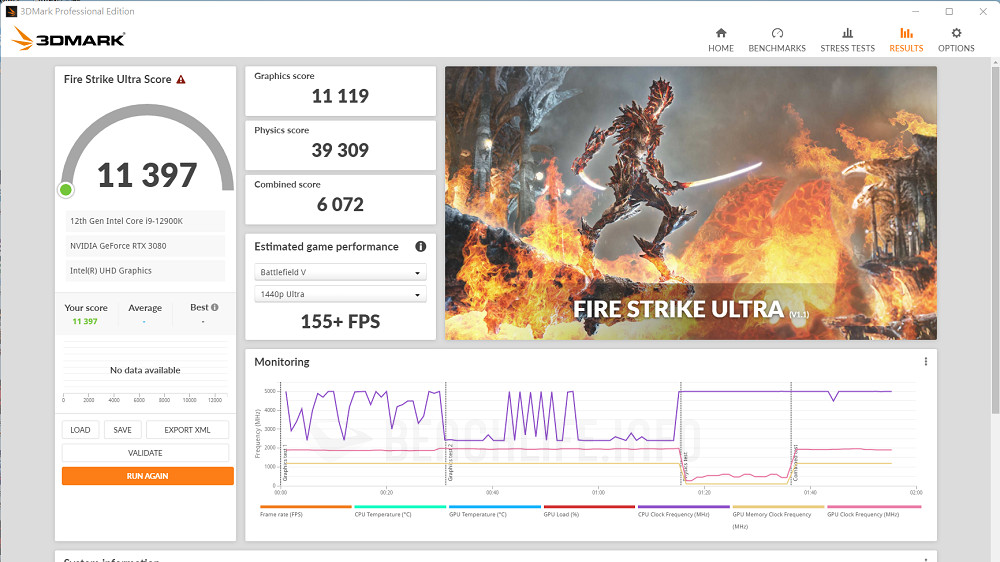Viewport: 1000px width, 562px height.
Task: Click the SAVE button
Action: click(x=122, y=430)
